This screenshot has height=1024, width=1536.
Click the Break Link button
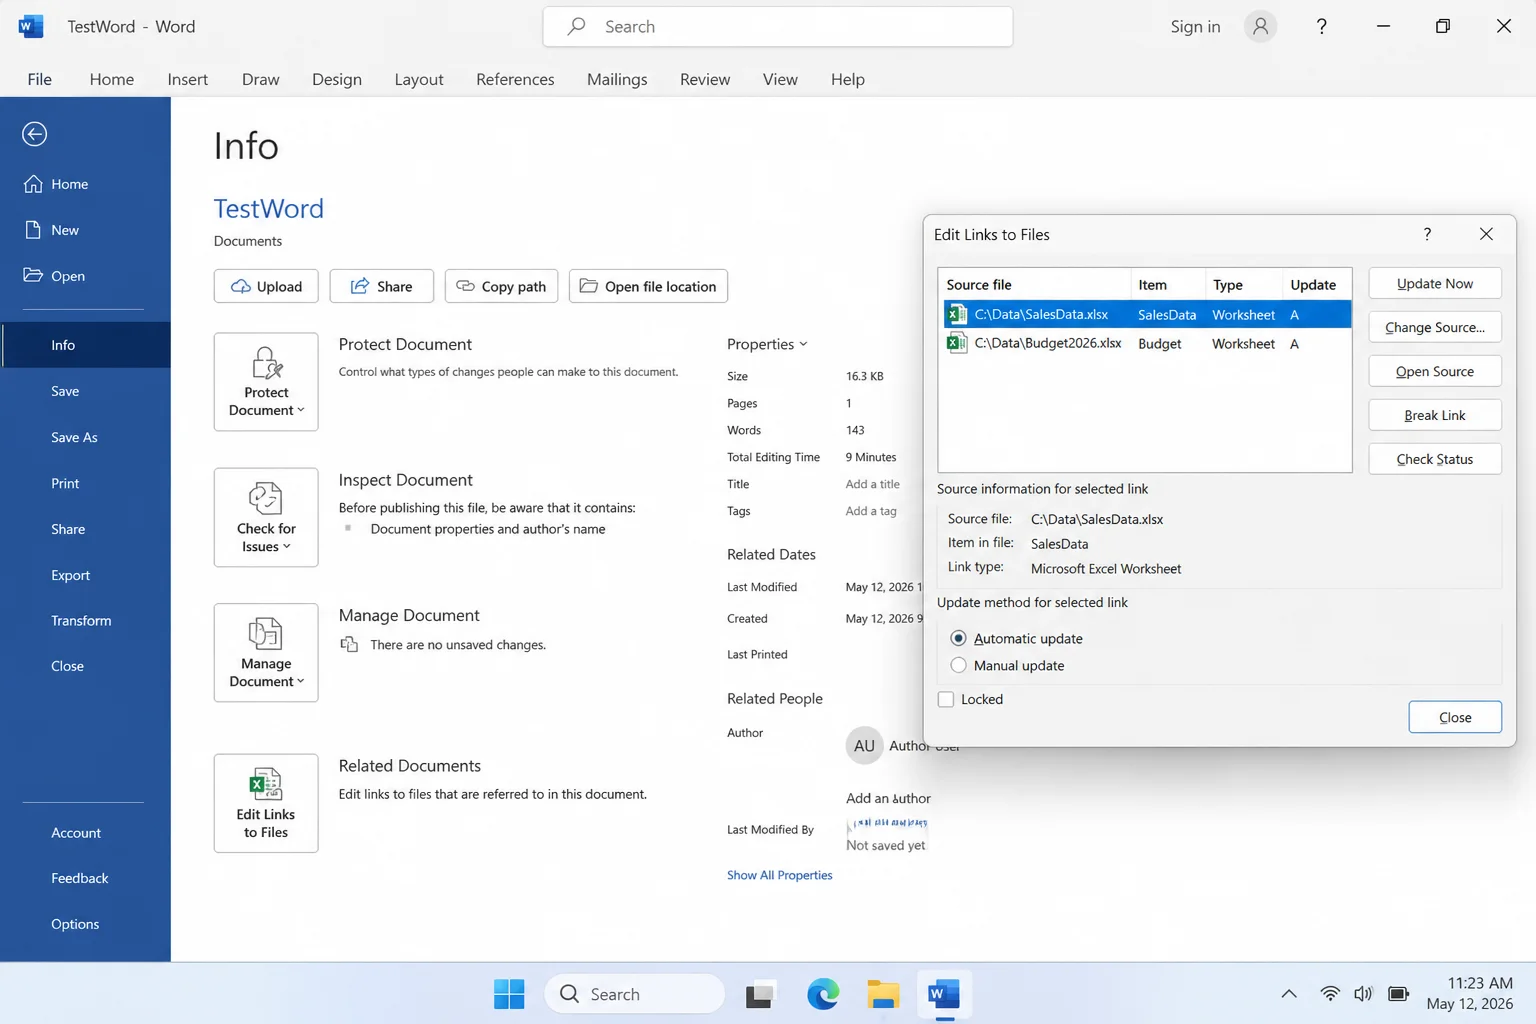pyautogui.click(x=1435, y=415)
